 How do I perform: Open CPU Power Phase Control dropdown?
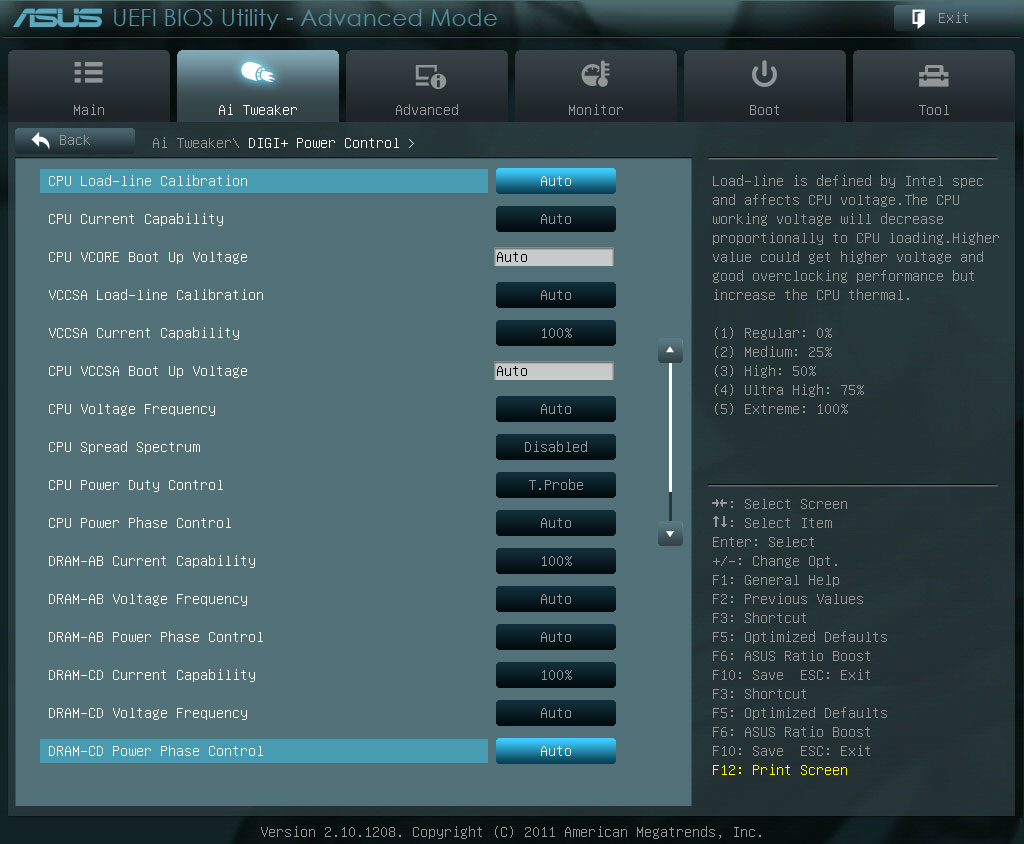[556, 523]
